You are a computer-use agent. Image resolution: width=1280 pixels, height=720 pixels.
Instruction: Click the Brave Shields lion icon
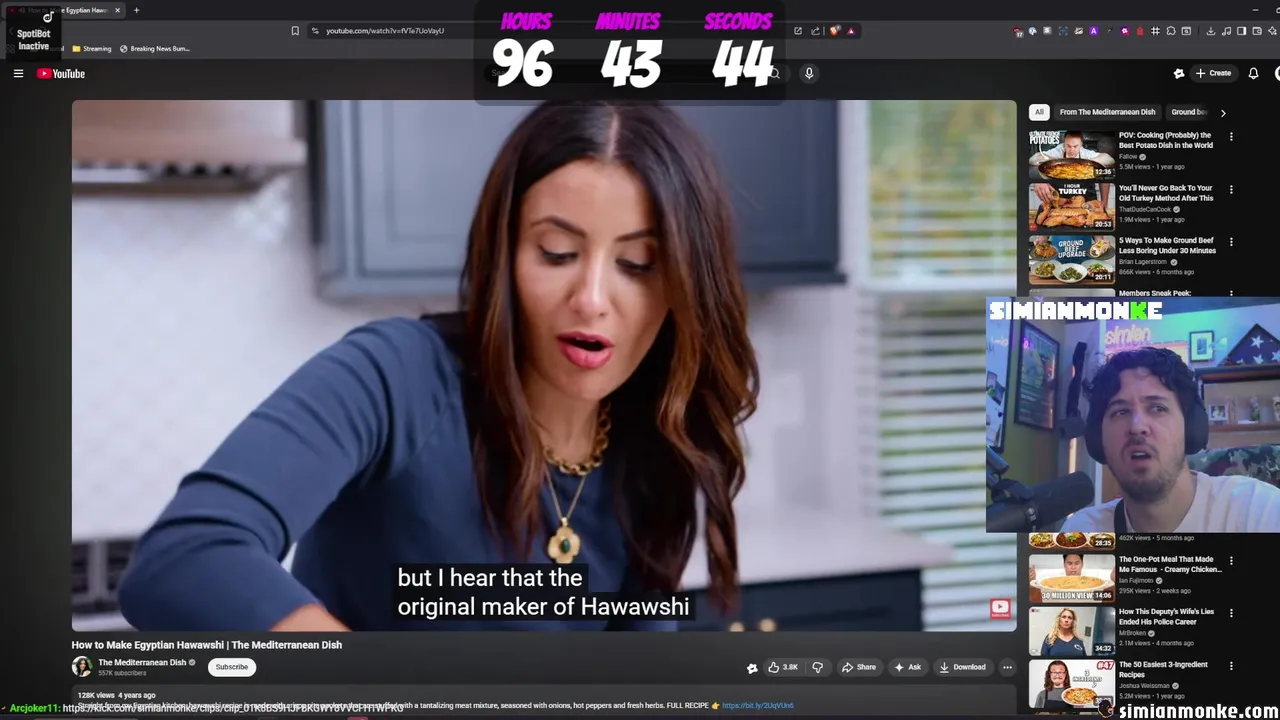click(835, 31)
